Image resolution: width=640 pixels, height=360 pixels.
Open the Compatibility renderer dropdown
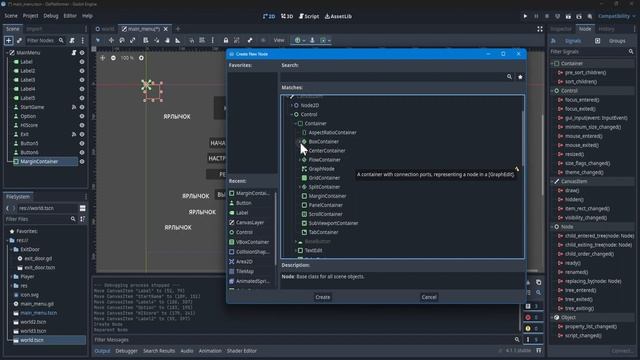point(616,16)
